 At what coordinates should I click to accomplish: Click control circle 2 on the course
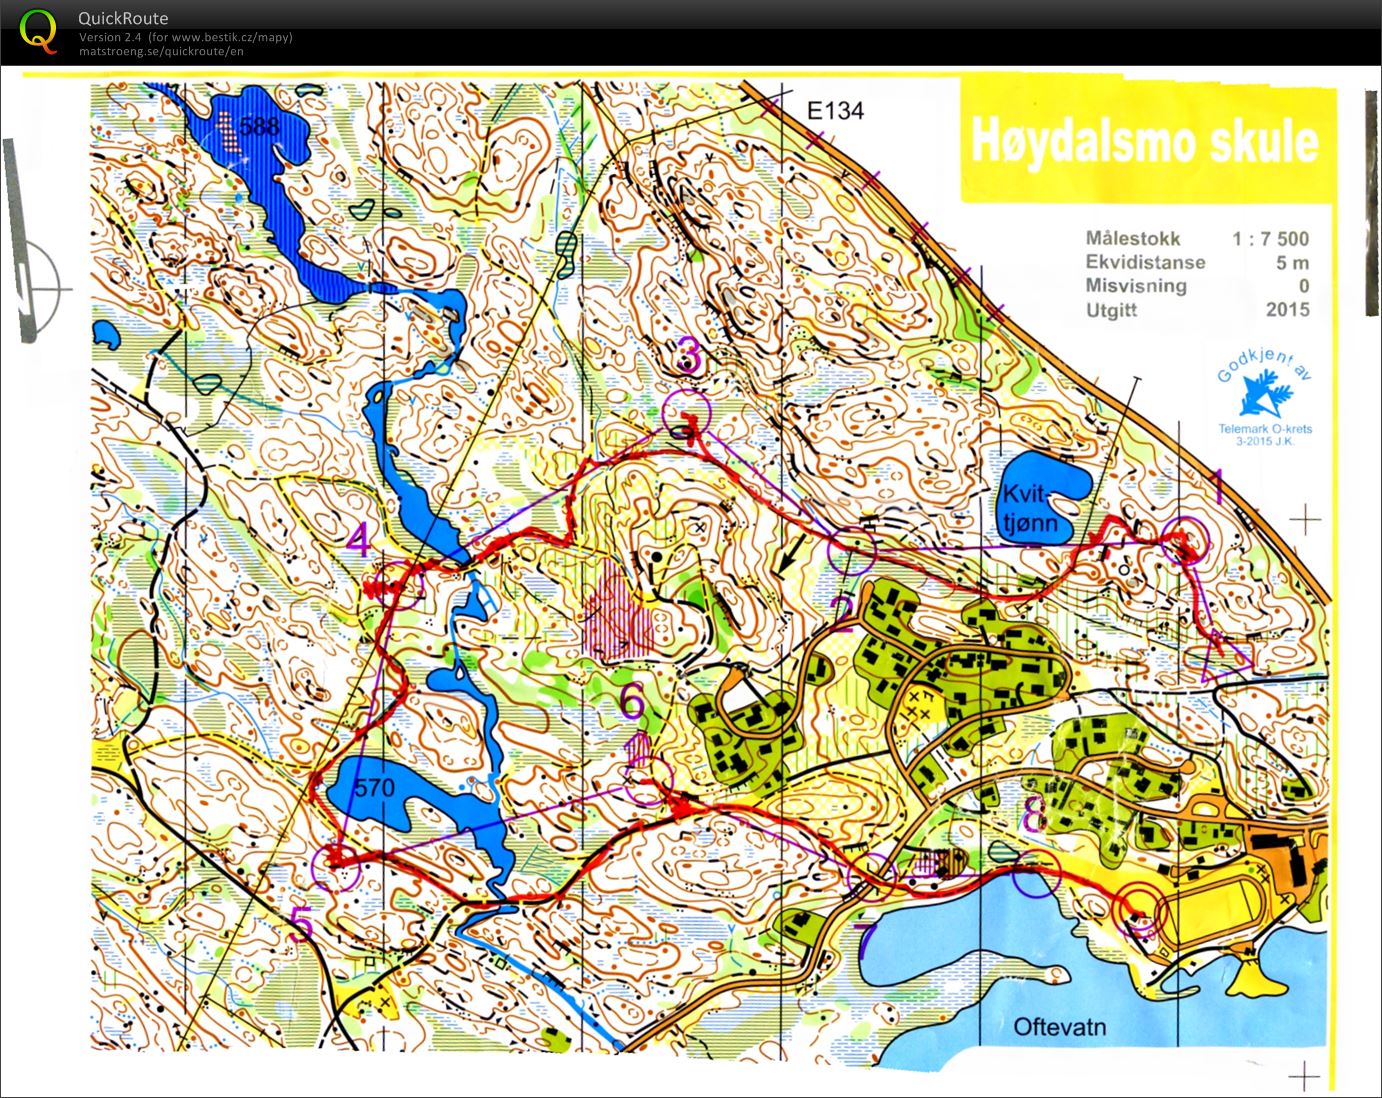[x=853, y=549]
